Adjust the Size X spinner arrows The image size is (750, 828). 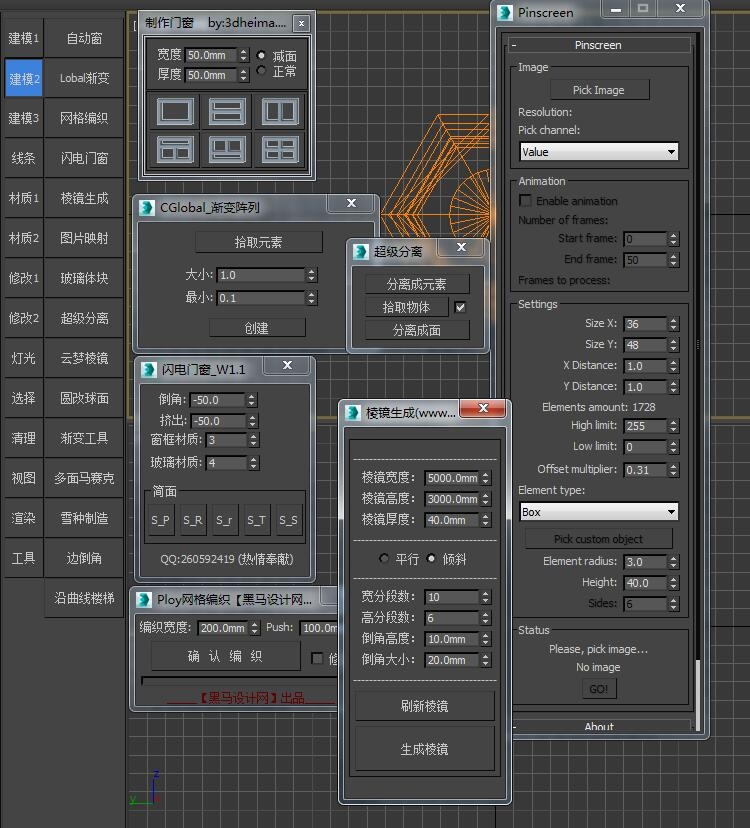(673, 324)
